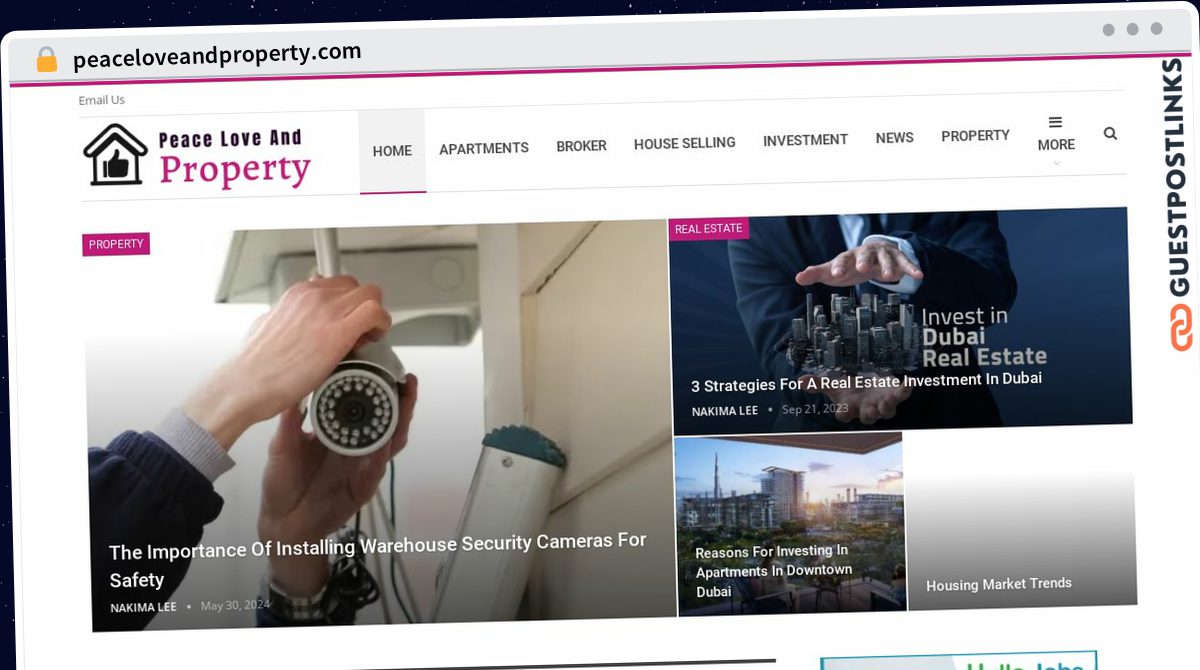Open the HOME tab
This screenshot has width=1200, height=670.
[x=392, y=151]
